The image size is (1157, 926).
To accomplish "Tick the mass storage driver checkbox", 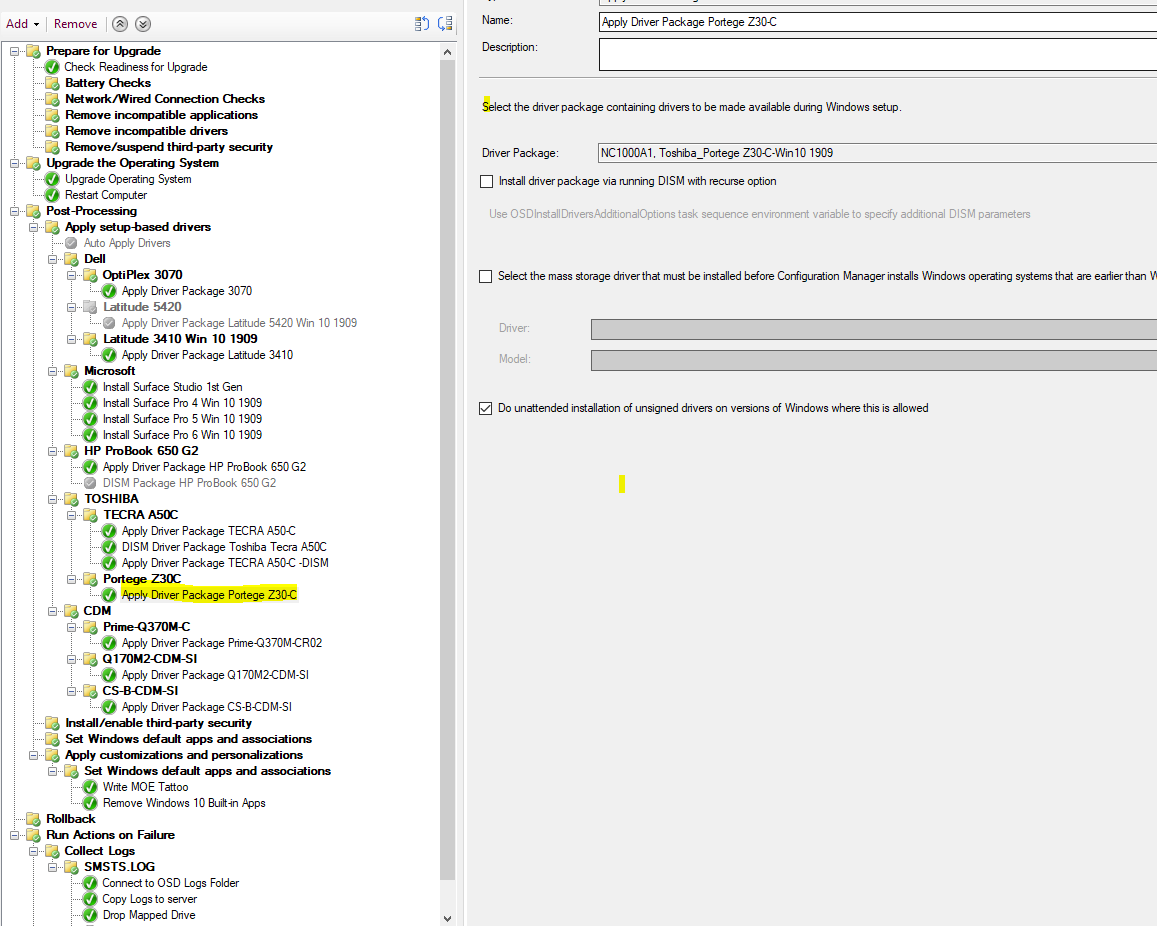I will click(x=486, y=277).
